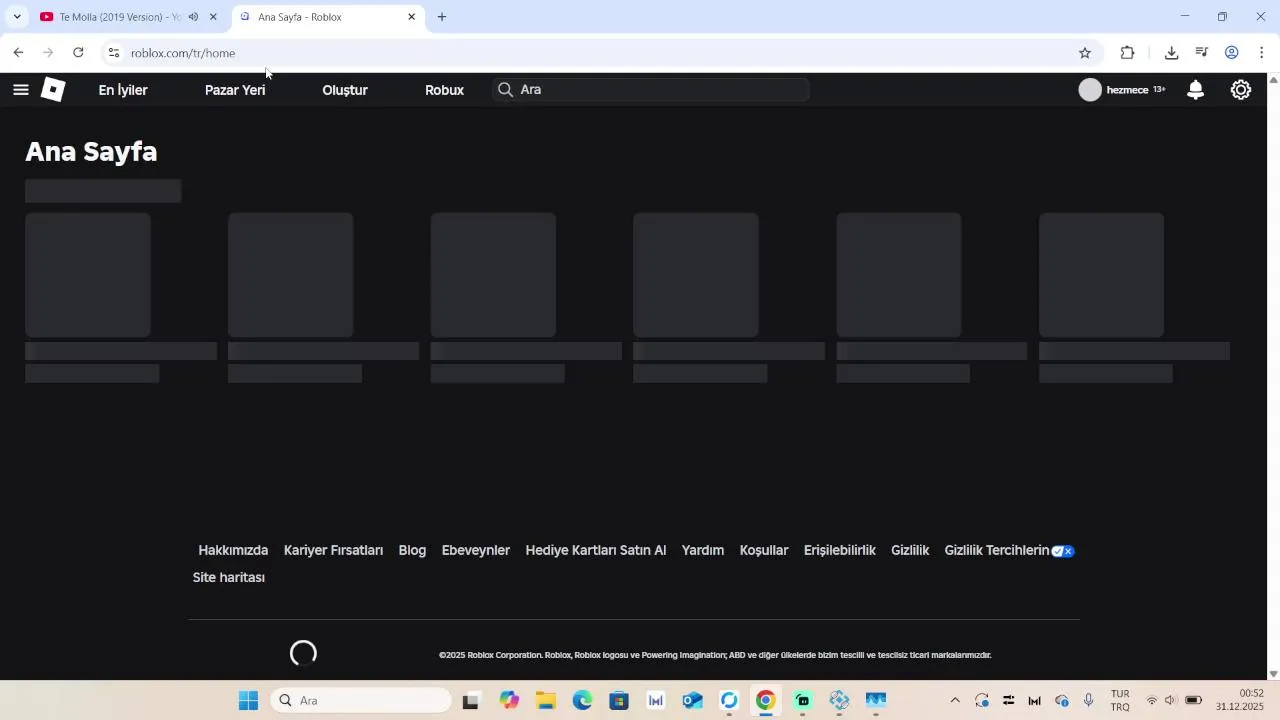Viewport: 1280px width, 720px height.
Task: Click the Windows taskbar search box
Action: (x=362, y=701)
